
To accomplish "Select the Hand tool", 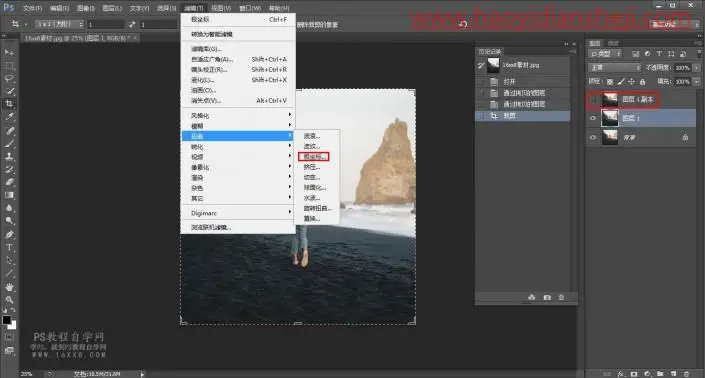I will [x=9, y=287].
